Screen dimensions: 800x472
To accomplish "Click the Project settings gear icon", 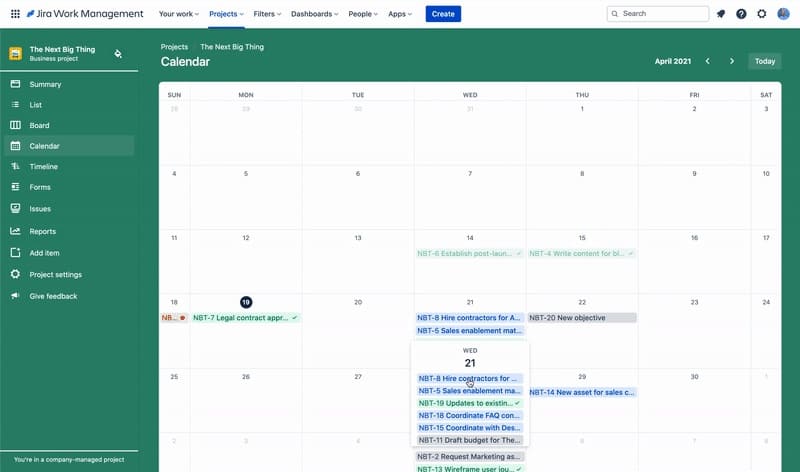I will coord(15,274).
